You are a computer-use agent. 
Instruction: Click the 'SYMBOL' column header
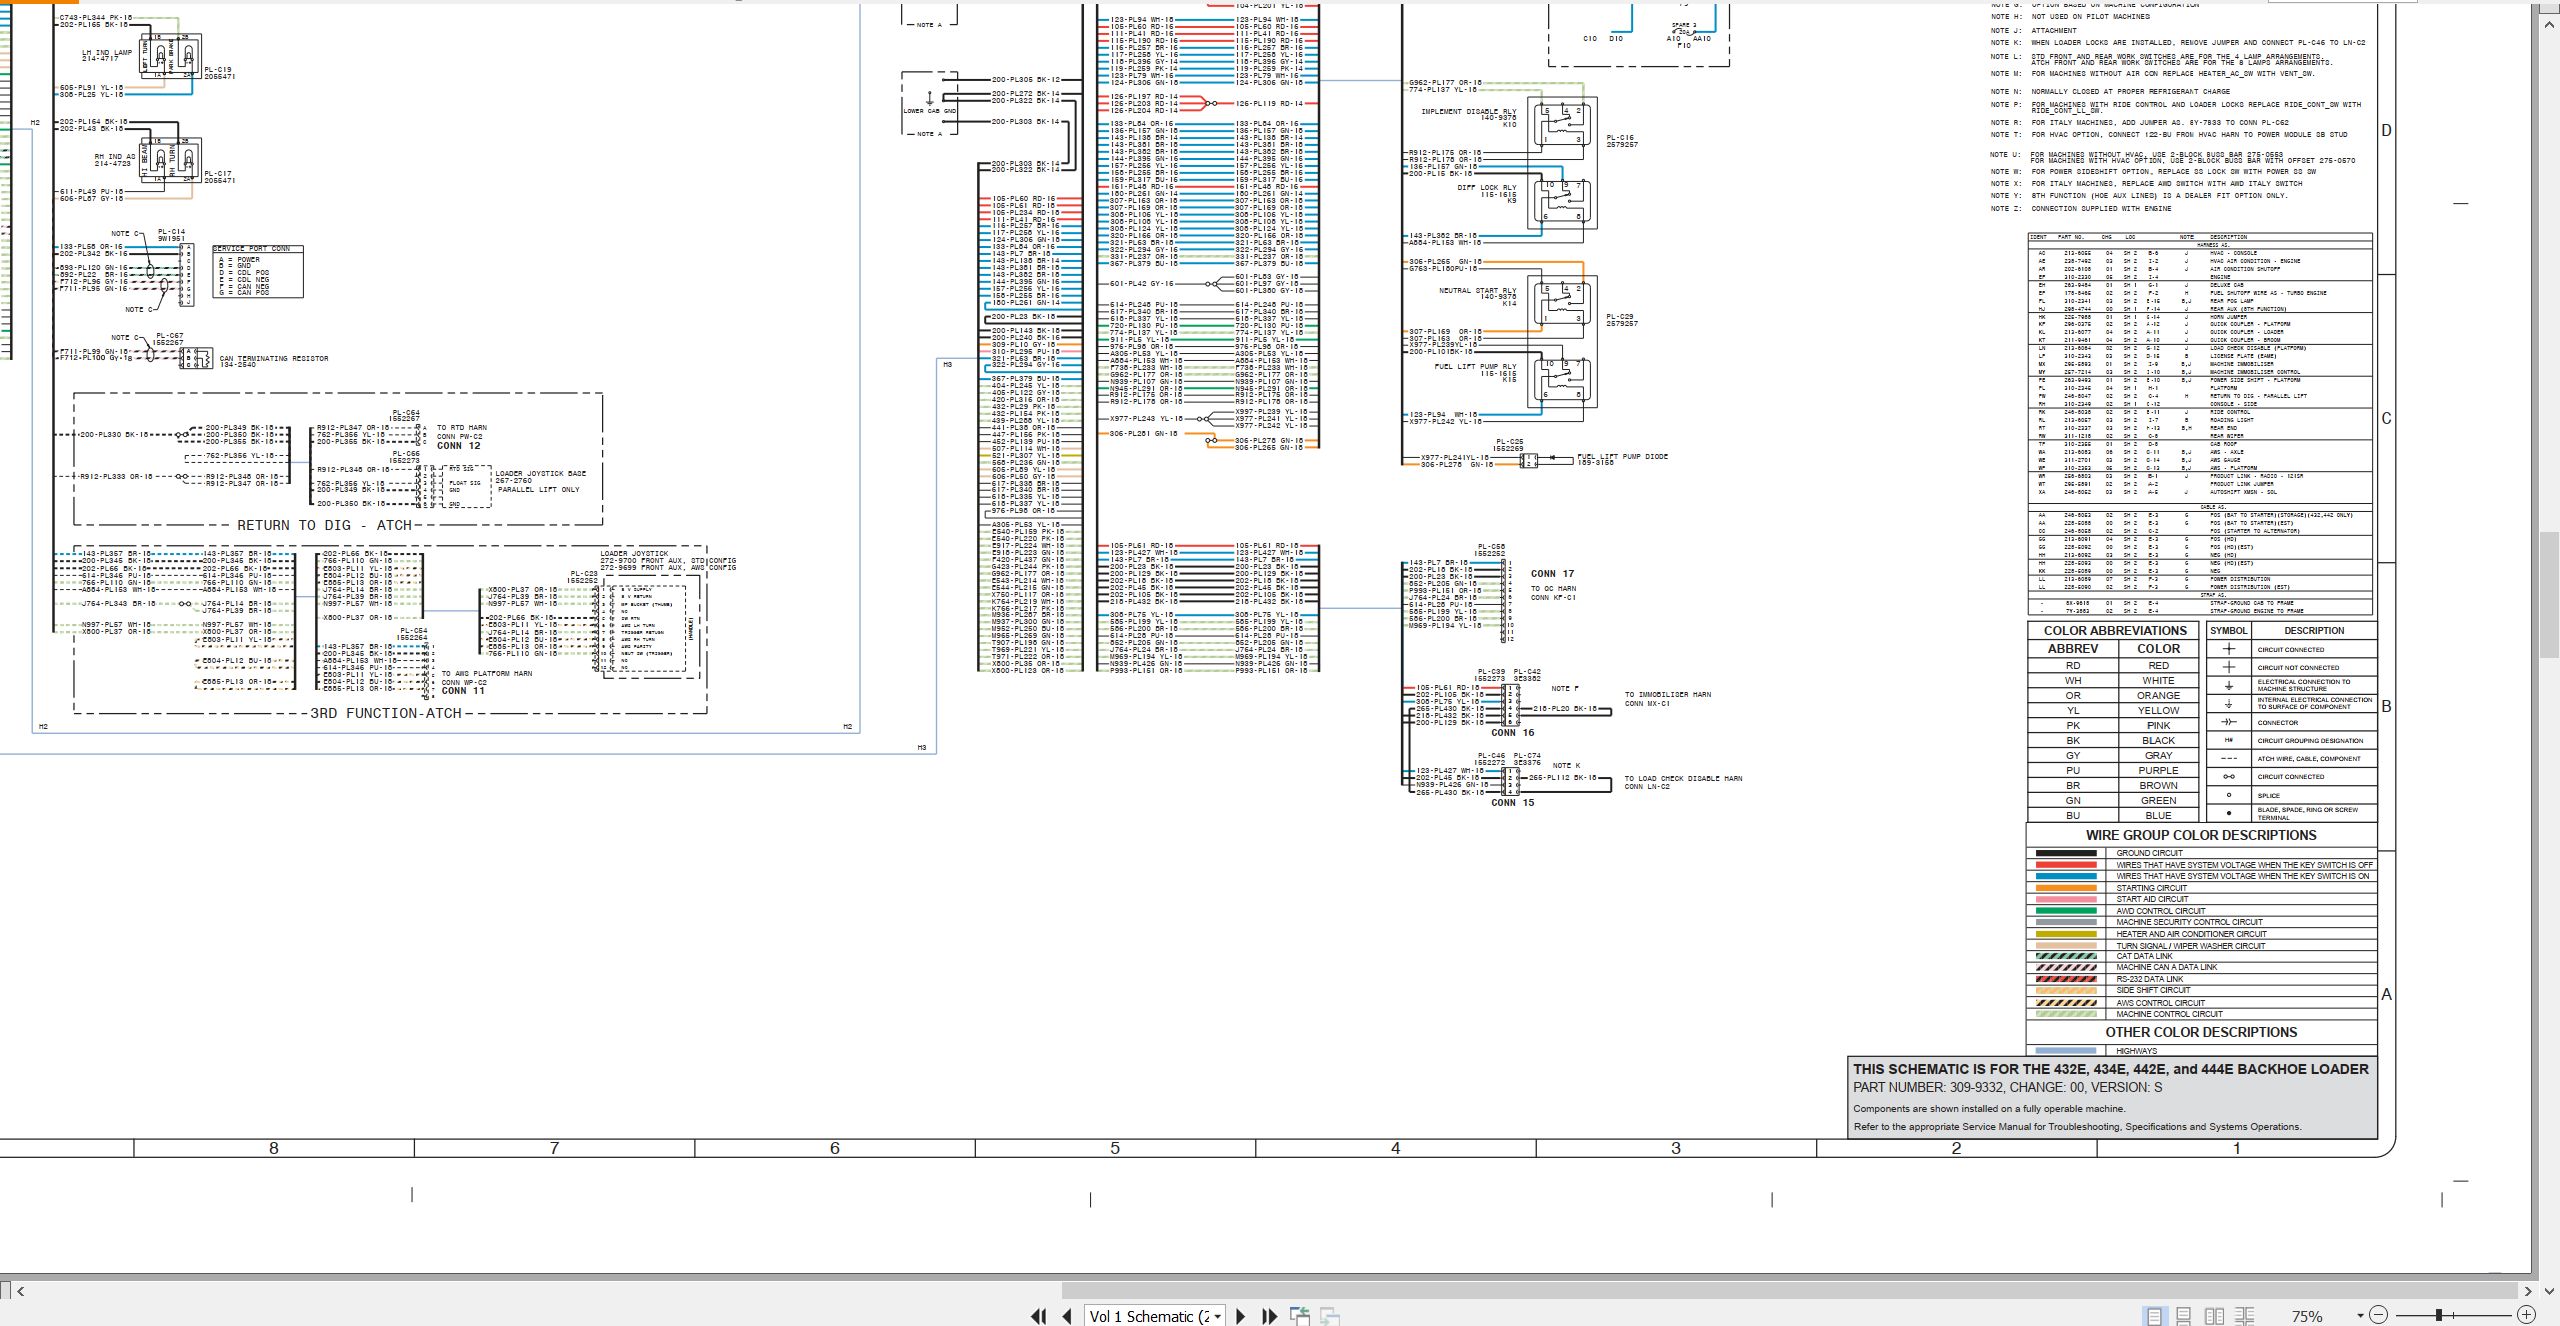pos(2228,631)
